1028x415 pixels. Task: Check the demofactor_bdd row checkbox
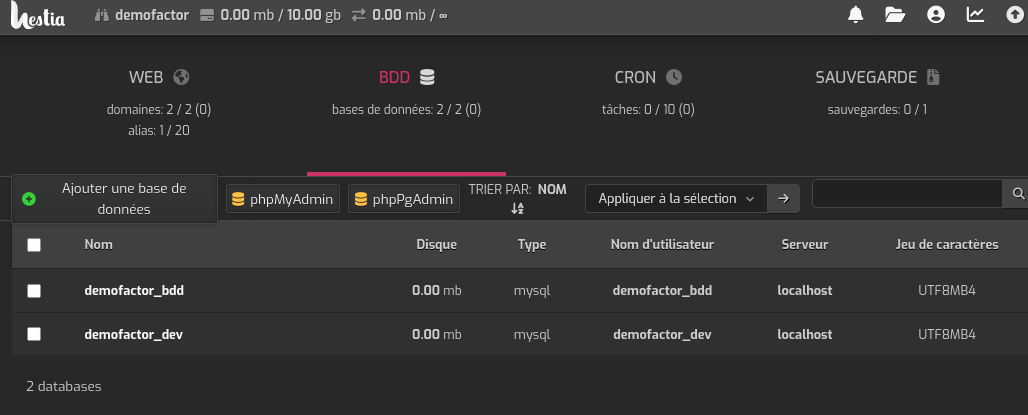pos(34,291)
